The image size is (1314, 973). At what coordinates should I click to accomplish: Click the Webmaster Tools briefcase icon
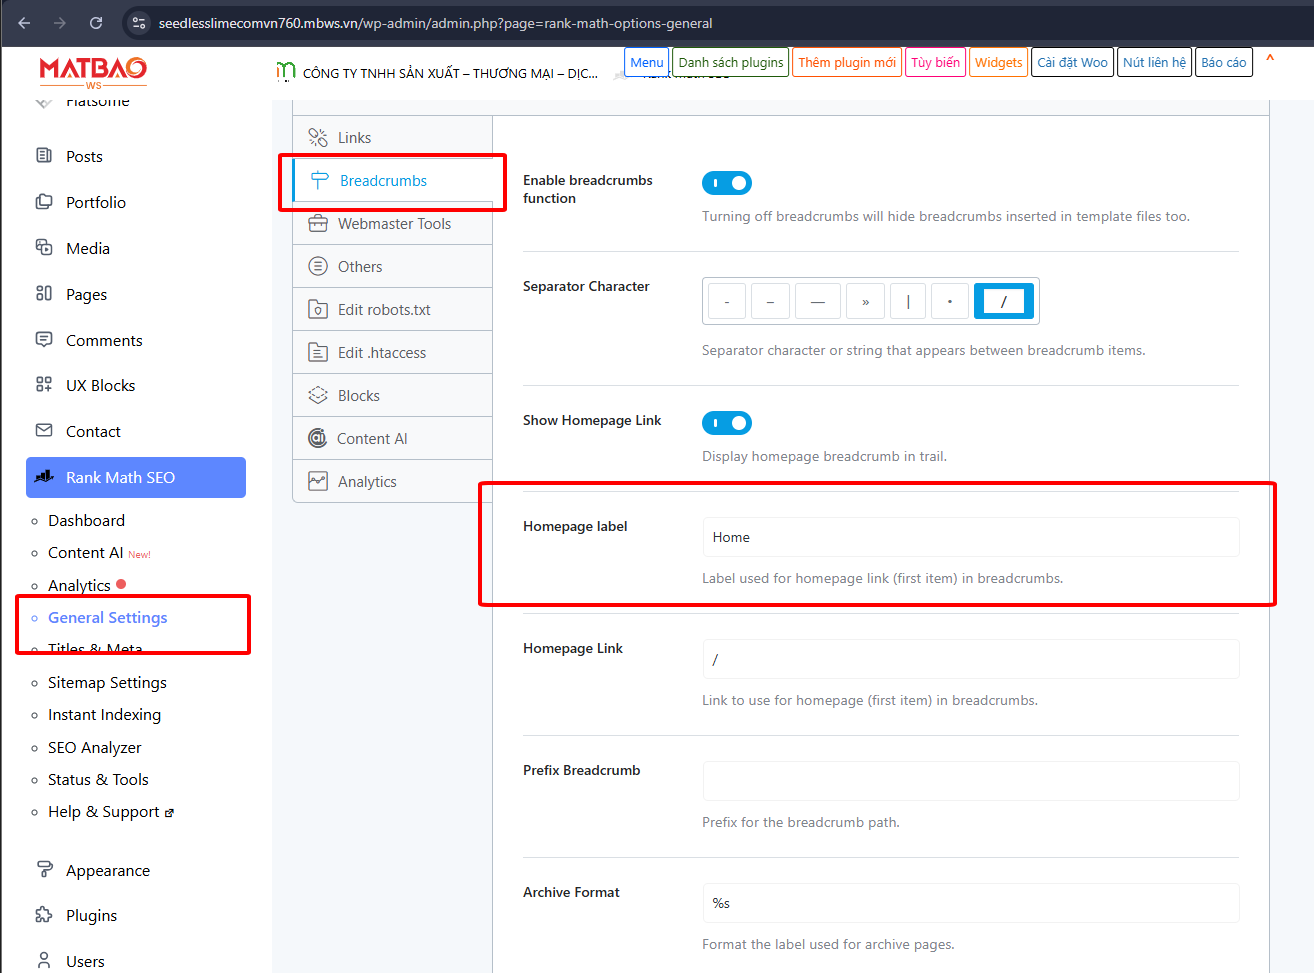click(318, 224)
